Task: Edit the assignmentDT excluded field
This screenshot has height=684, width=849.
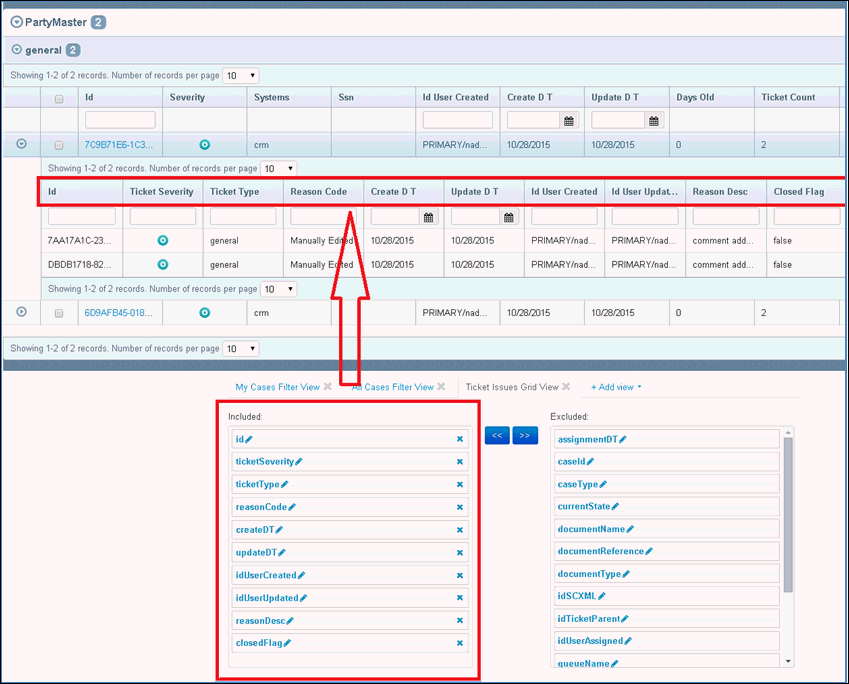Action: coord(623,439)
